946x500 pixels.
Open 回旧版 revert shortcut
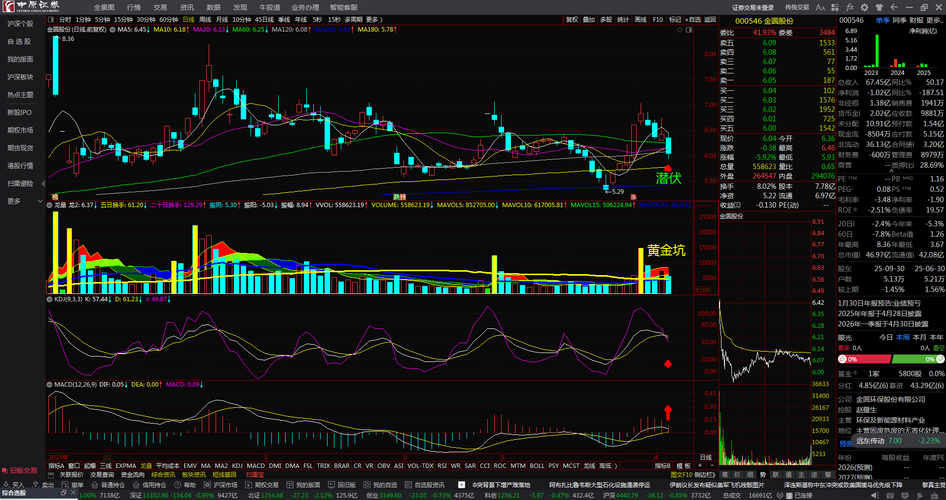[343, 485]
